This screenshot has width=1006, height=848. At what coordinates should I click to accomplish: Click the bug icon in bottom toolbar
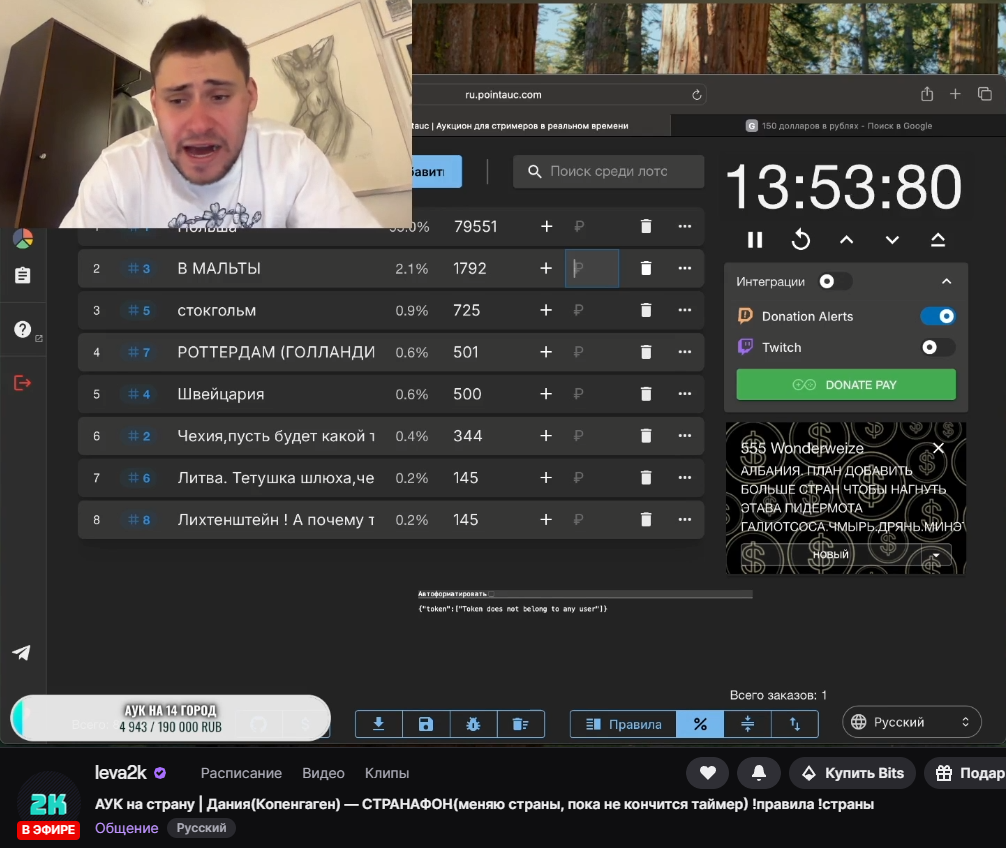click(473, 724)
